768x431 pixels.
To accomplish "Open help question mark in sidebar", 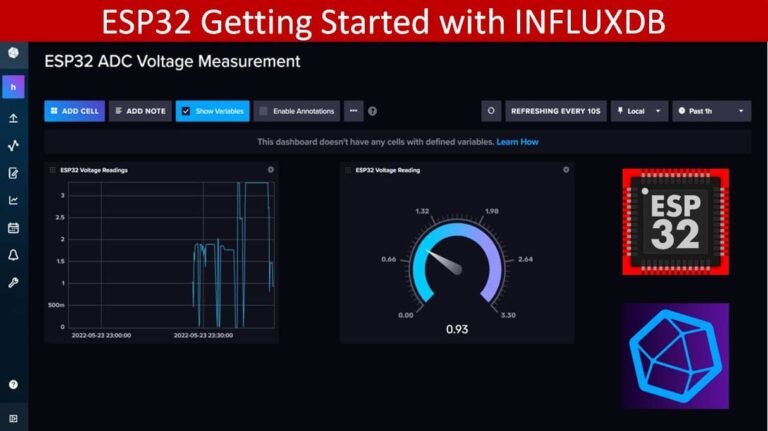I will pos(13,384).
